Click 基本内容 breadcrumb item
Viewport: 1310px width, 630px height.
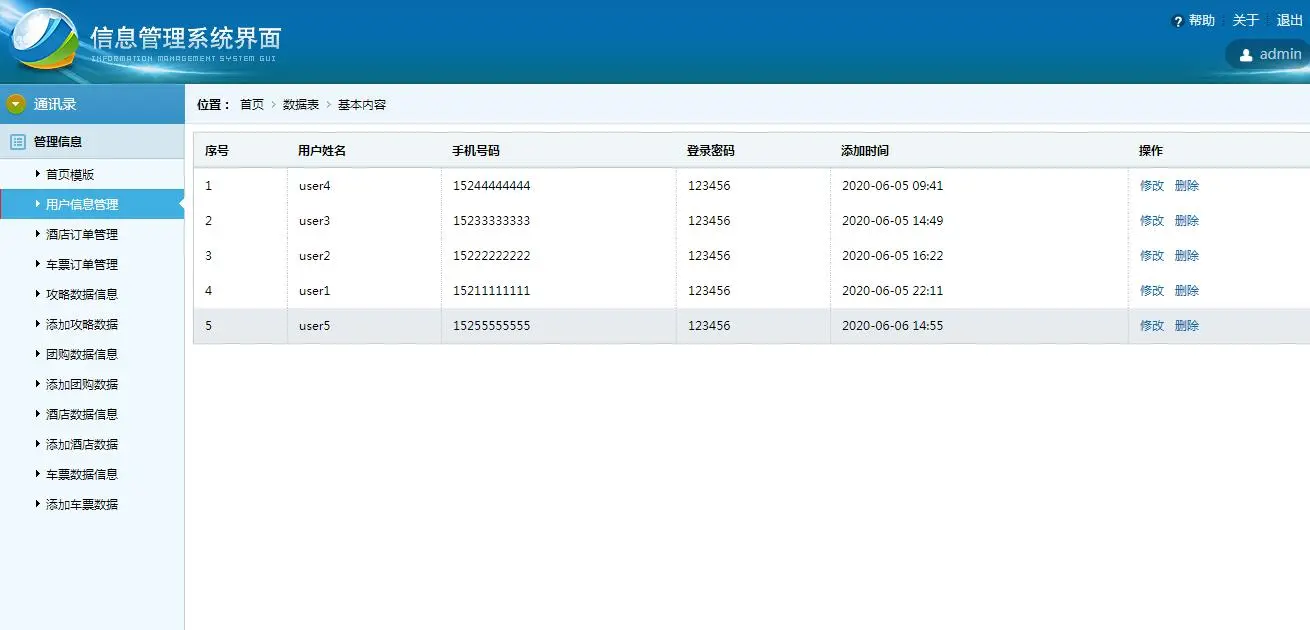[x=362, y=104]
